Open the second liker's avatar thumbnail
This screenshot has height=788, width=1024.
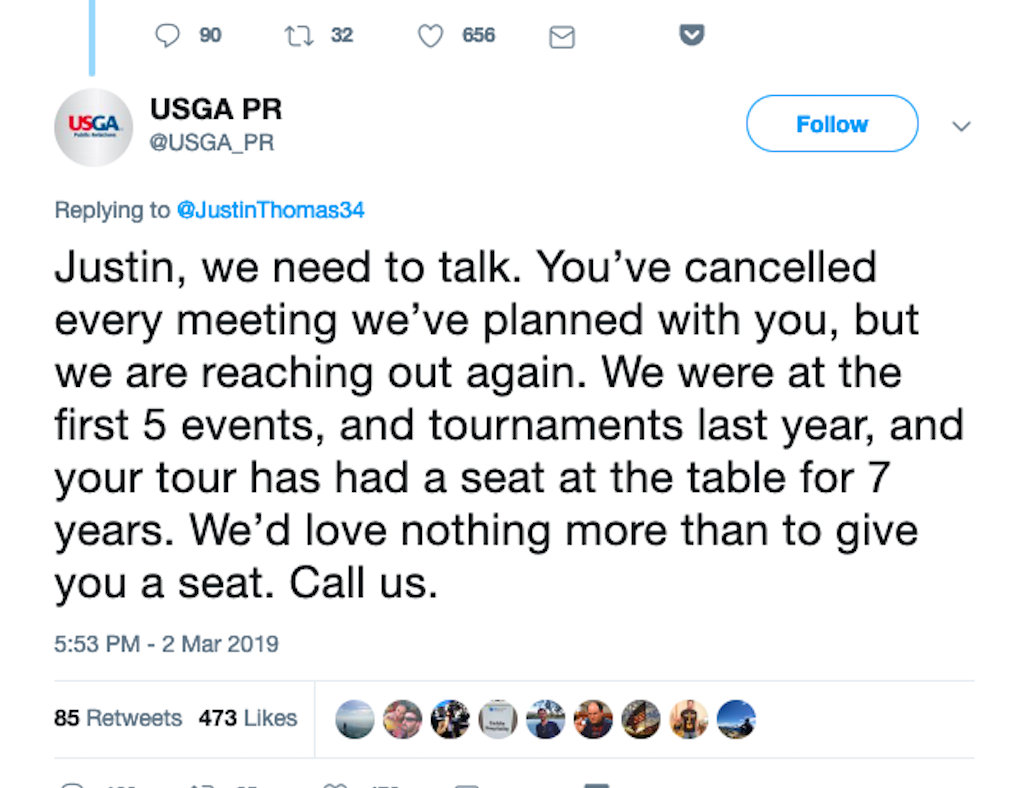[402, 719]
